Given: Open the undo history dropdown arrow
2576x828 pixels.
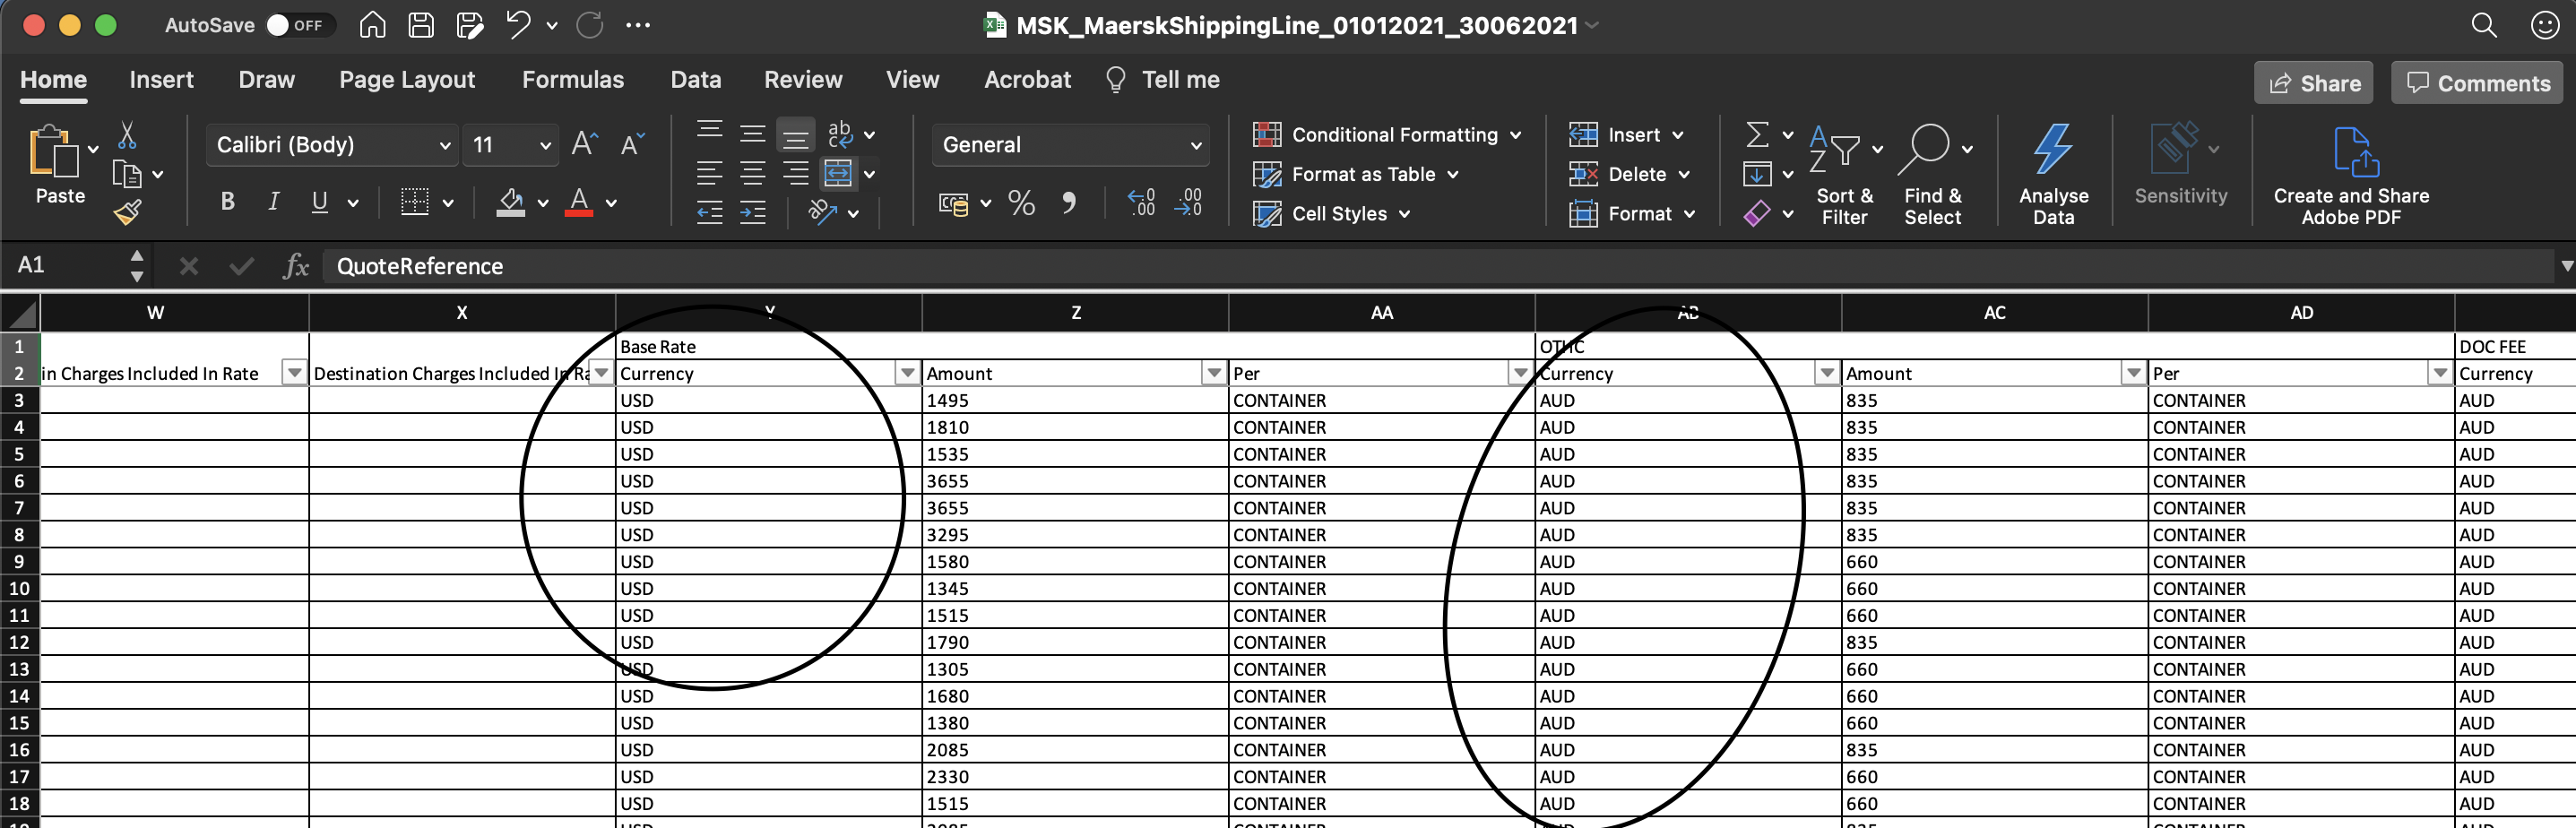Looking at the screenshot, I should [552, 26].
